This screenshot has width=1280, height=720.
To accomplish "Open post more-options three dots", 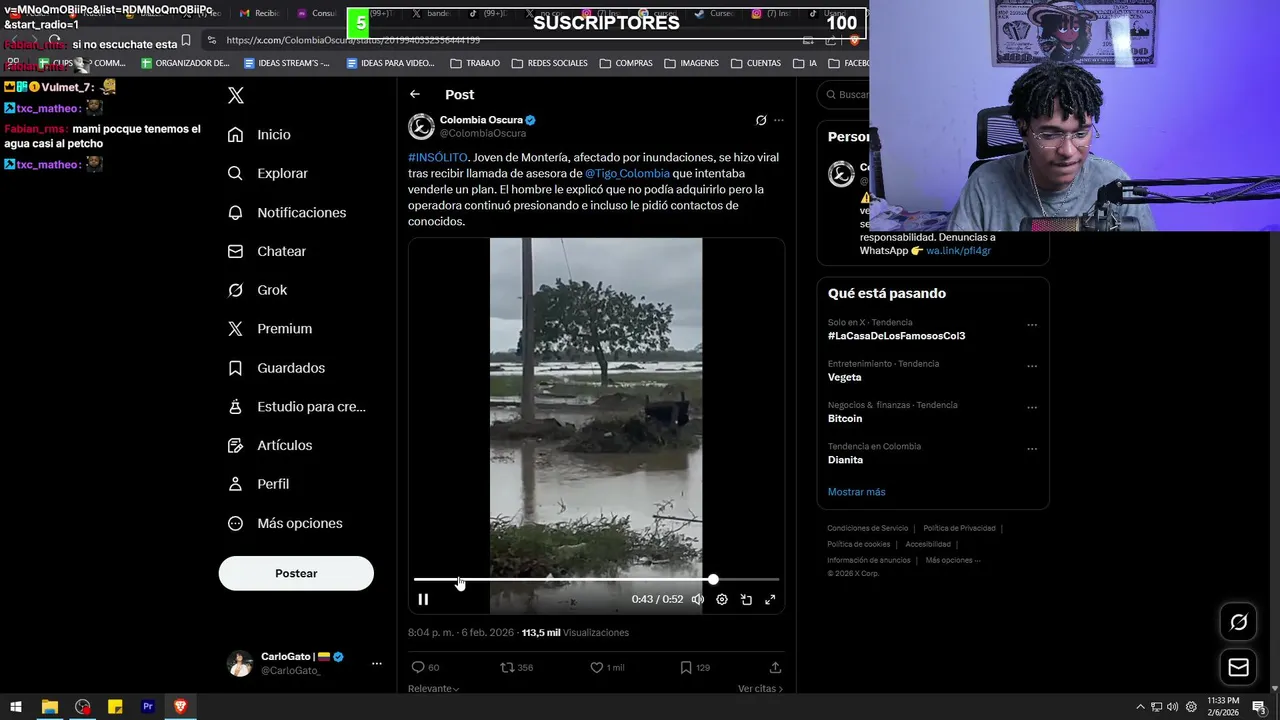I will [779, 120].
